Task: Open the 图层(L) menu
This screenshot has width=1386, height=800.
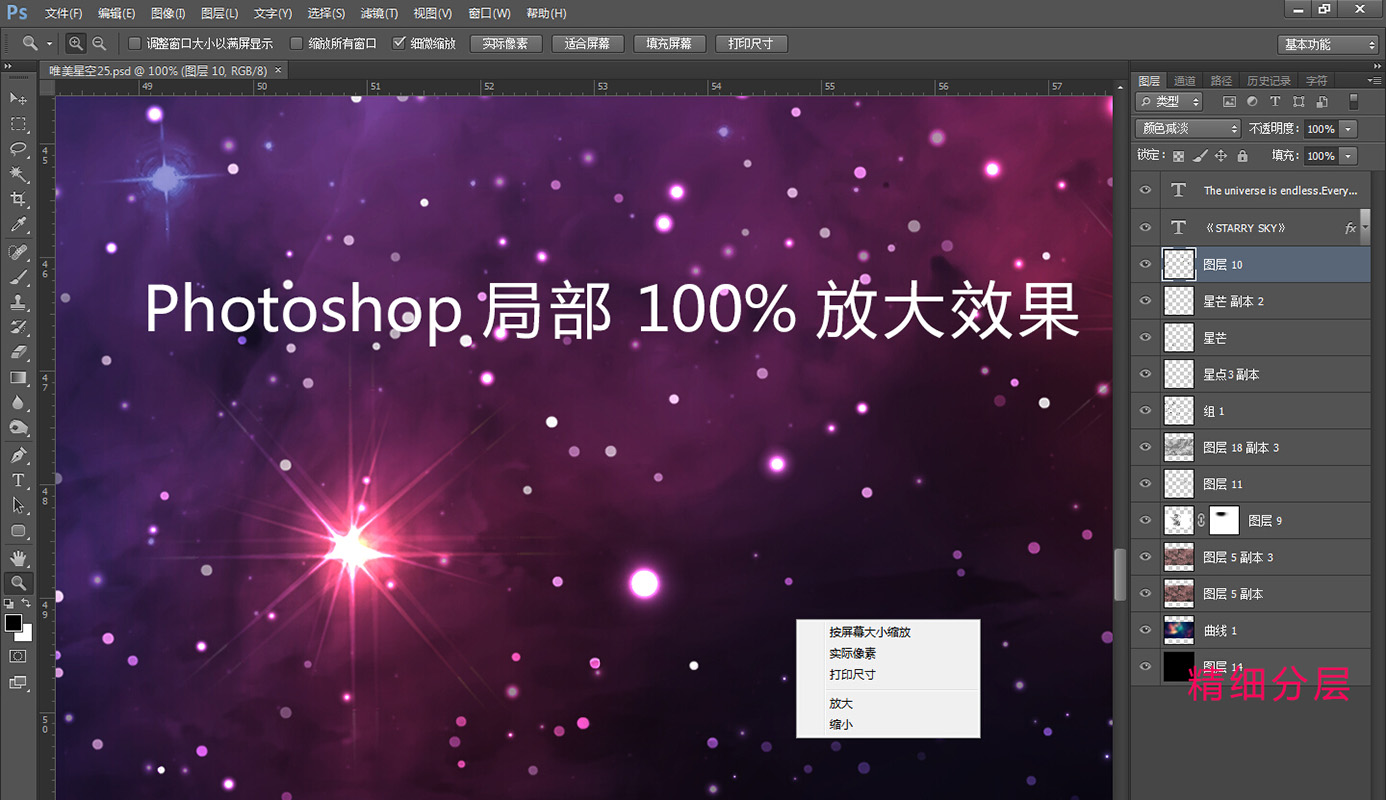Action: (219, 13)
